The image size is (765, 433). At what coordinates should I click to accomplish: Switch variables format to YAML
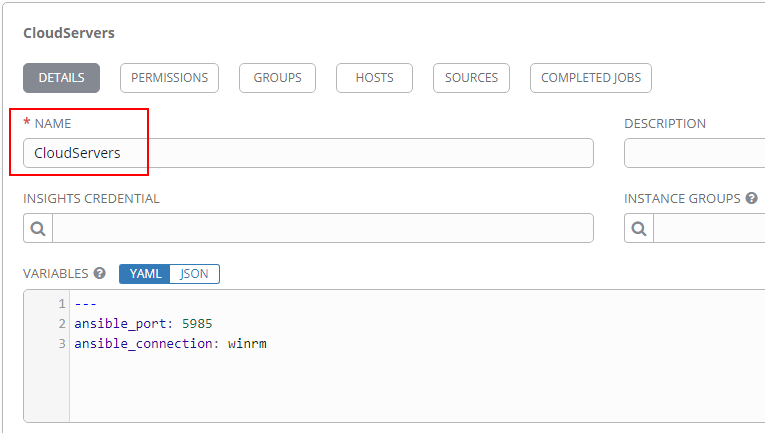point(145,274)
